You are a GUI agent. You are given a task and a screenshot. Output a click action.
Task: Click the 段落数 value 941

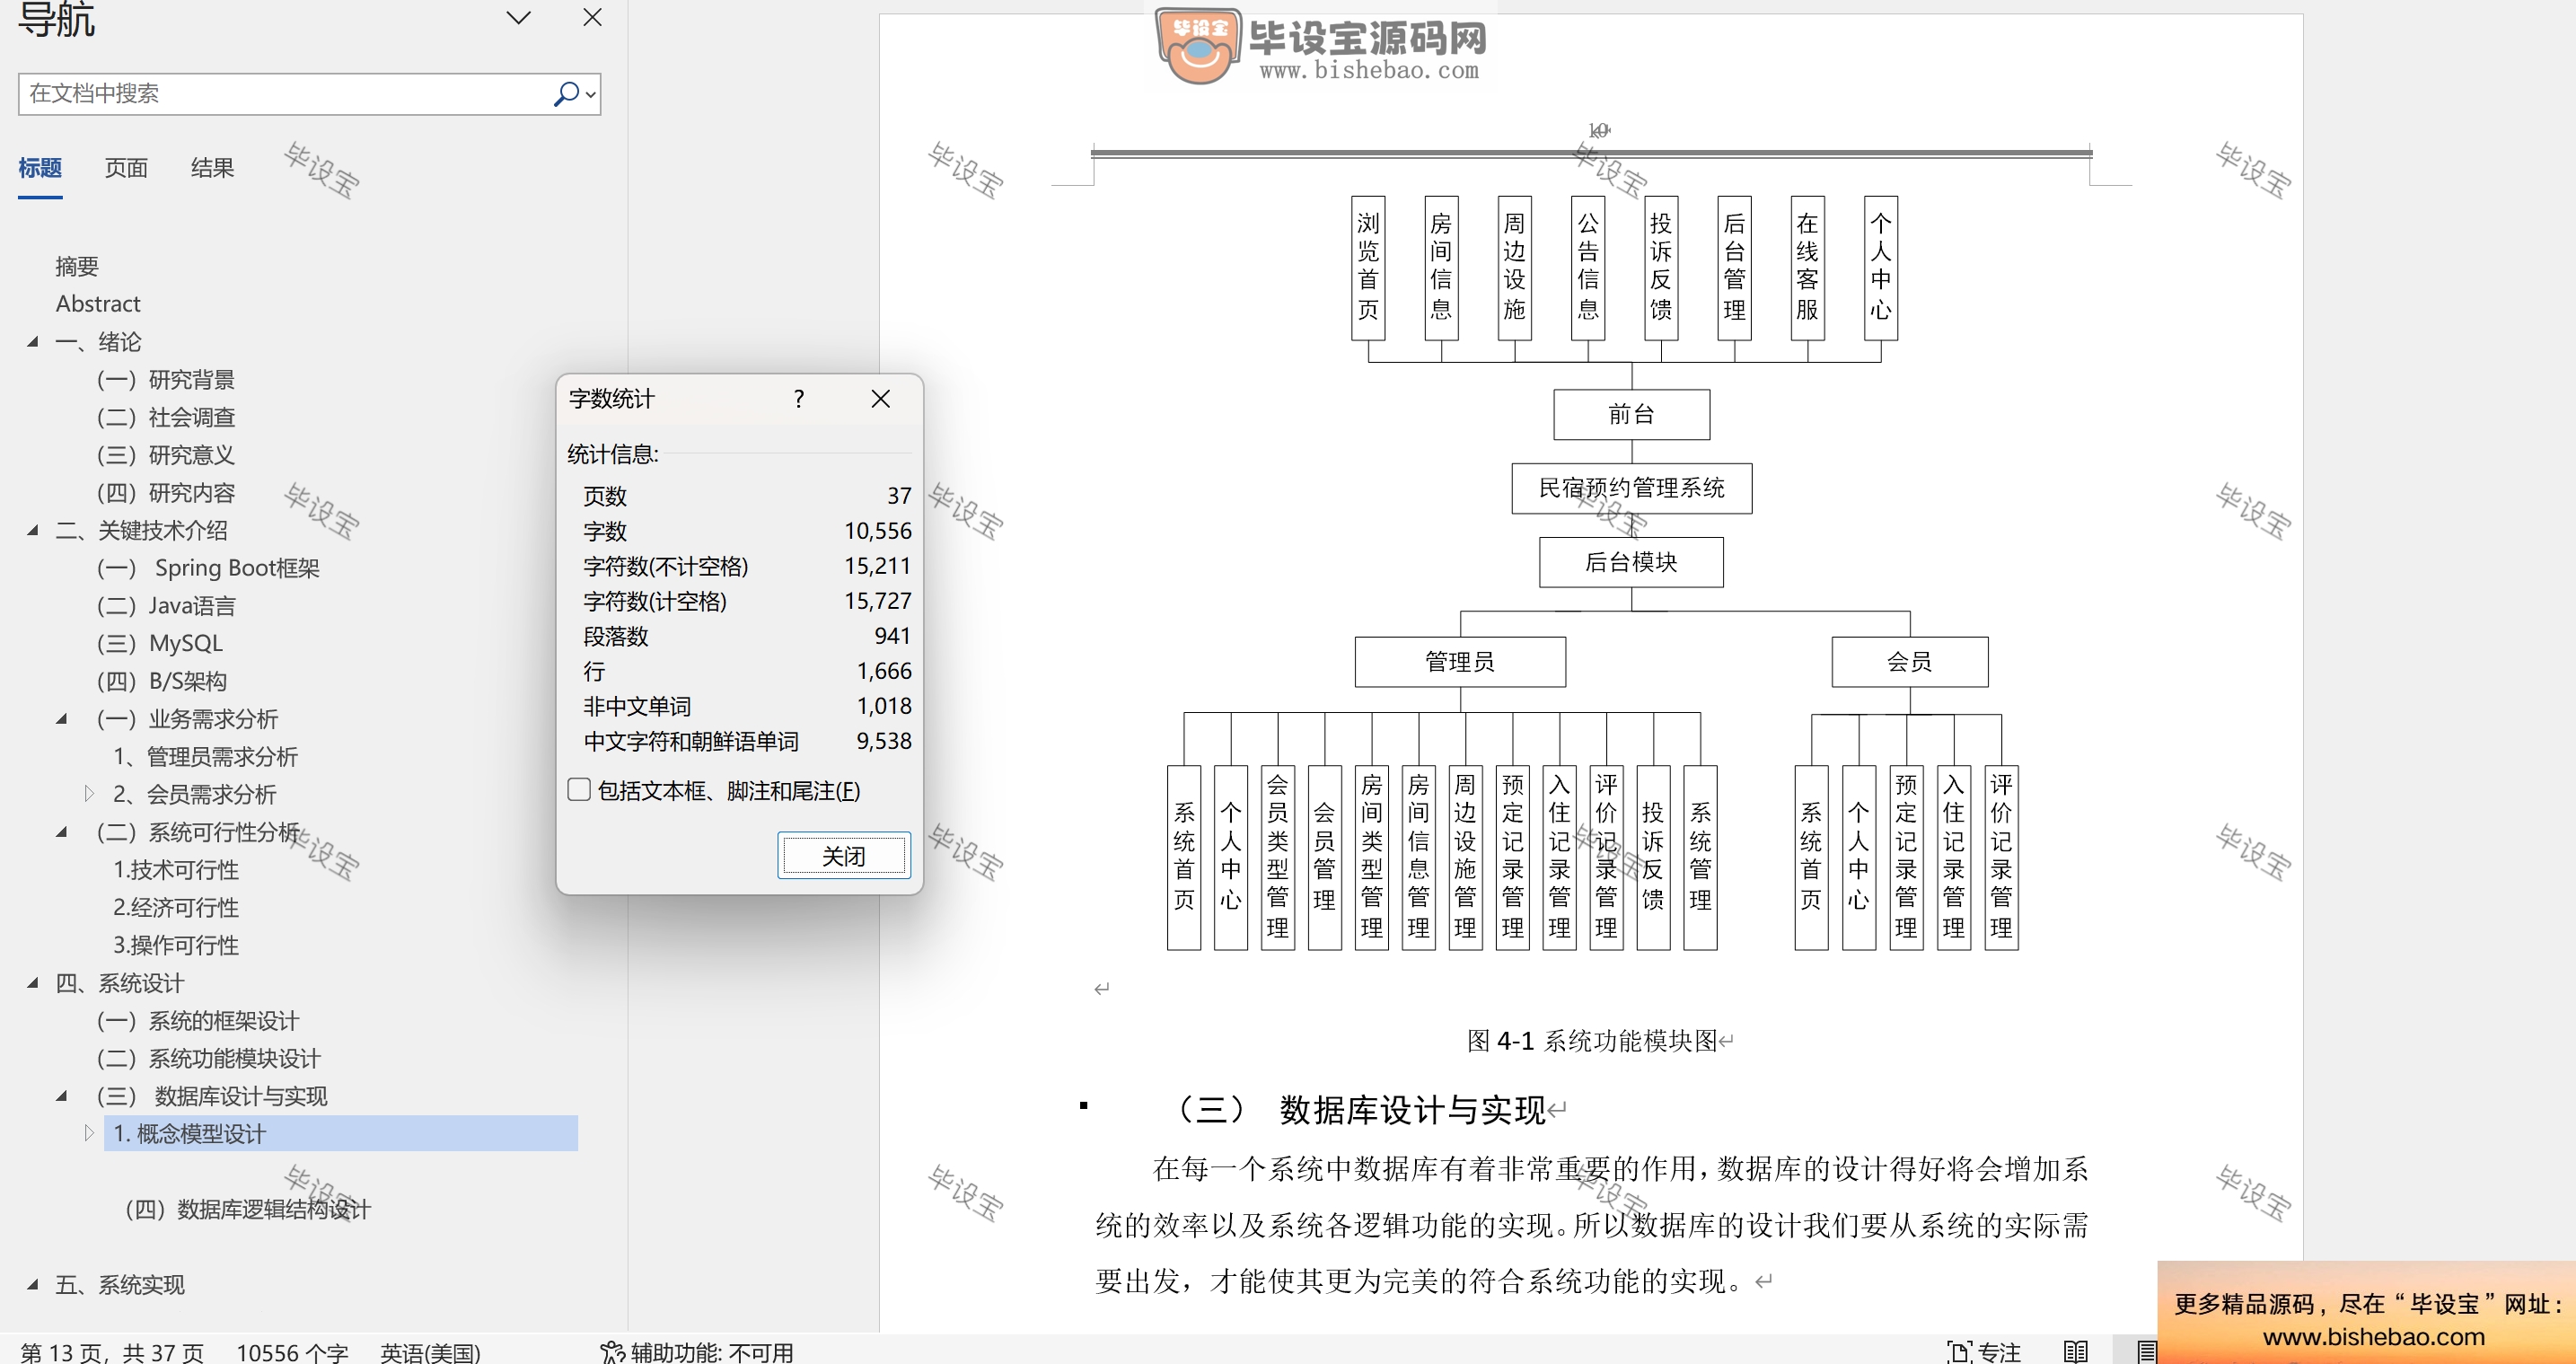[x=892, y=636]
